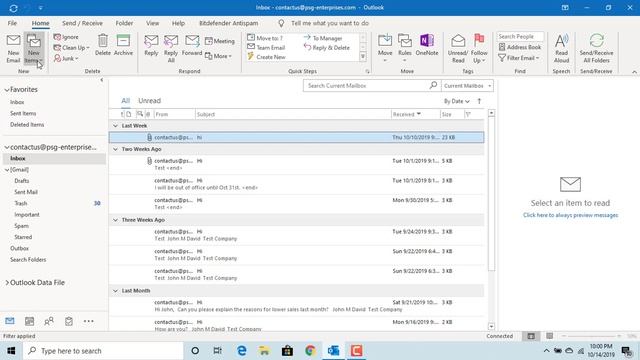
Task: Open Microsoft Edge from taskbar
Action: [242, 351]
